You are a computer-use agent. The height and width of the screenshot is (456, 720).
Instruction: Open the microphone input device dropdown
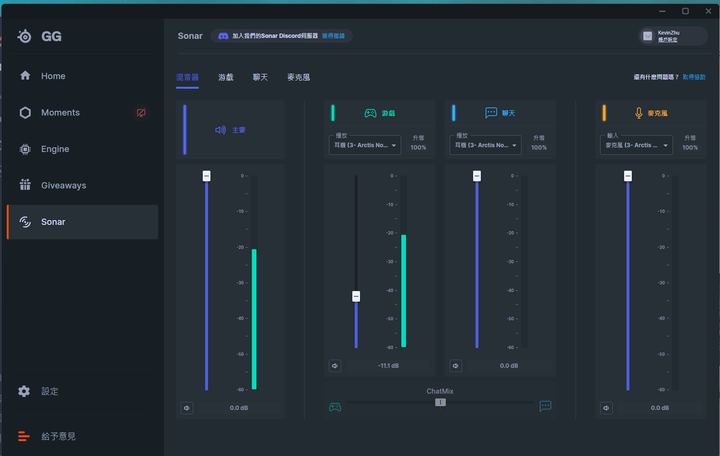(x=636, y=145)
